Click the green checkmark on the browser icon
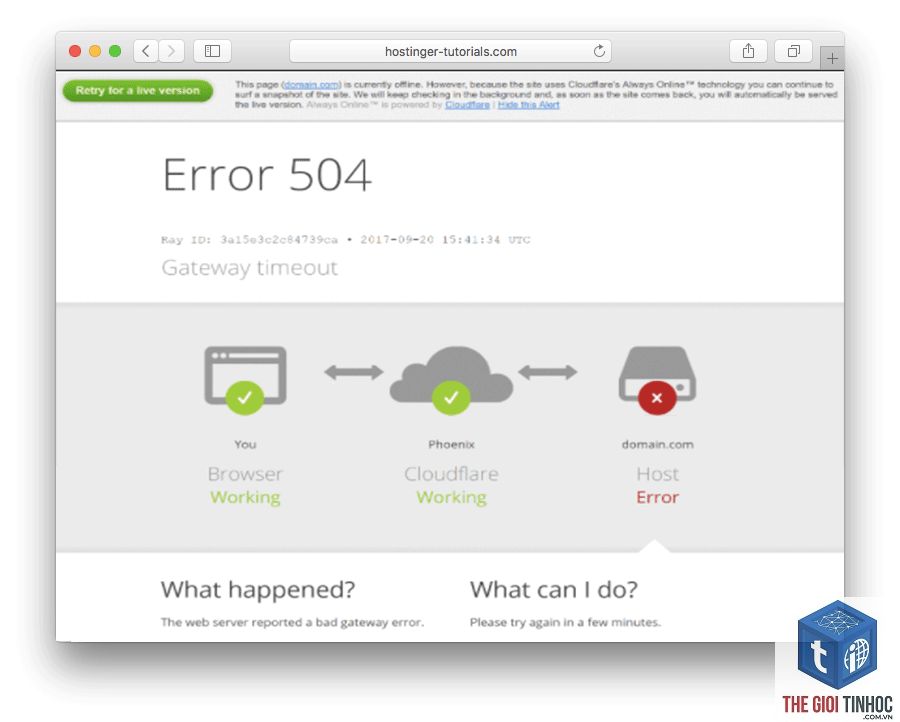 pyautogui.click(x=245, y=397)
